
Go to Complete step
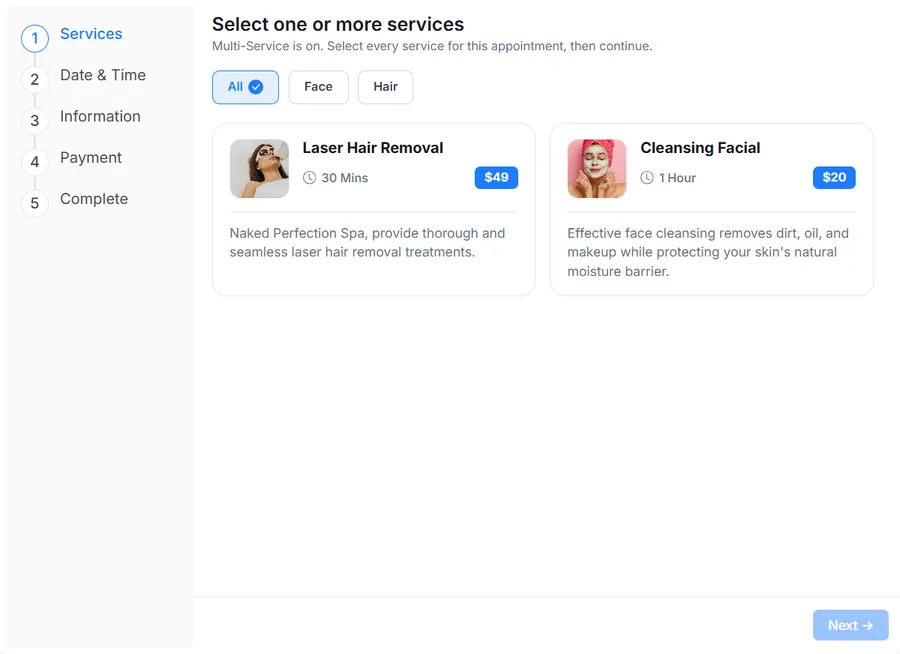pyautogui.click(x=94, y=199)
